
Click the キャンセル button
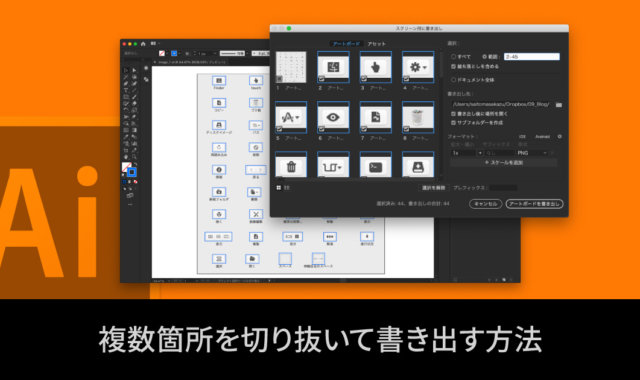click(485, 204)
